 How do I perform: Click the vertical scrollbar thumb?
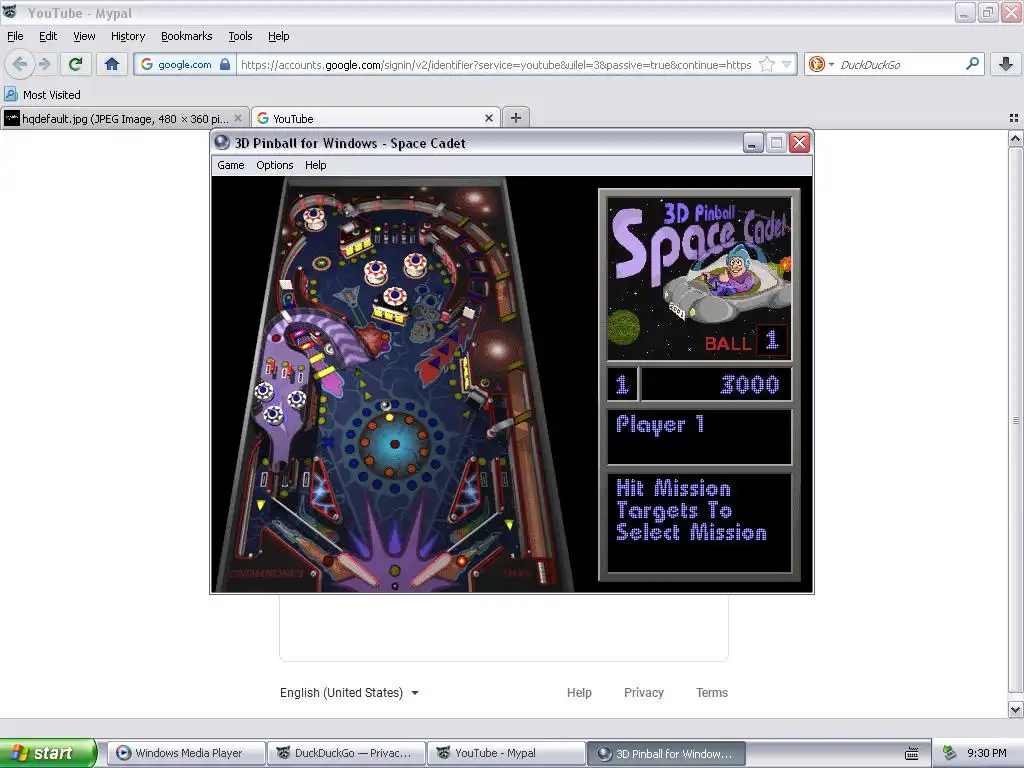(1015, 421)
